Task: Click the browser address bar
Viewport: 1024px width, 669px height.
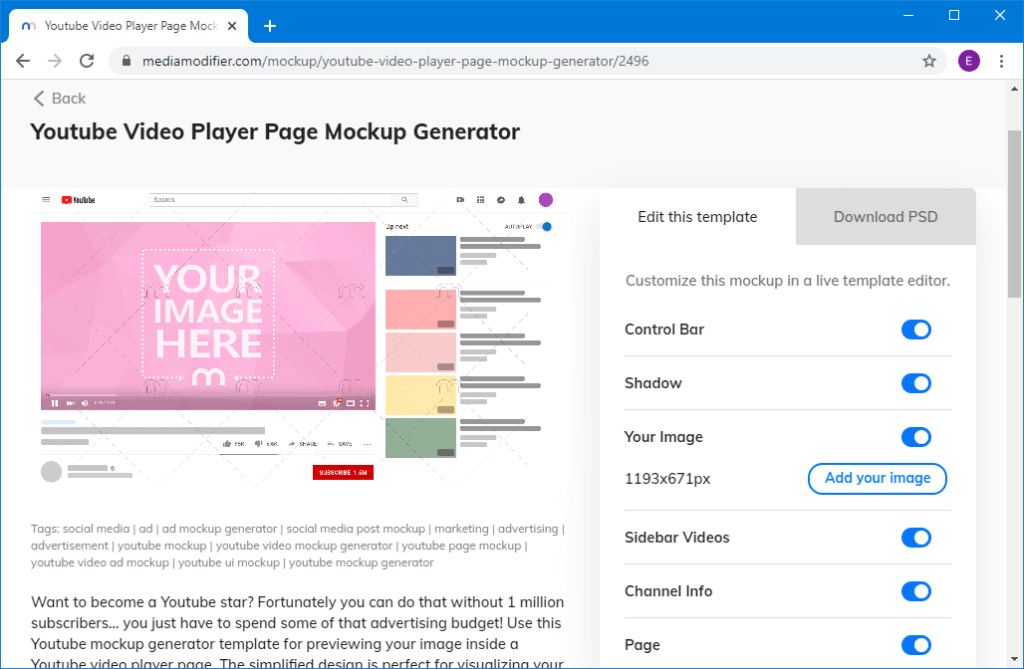Action: point(400,60)
